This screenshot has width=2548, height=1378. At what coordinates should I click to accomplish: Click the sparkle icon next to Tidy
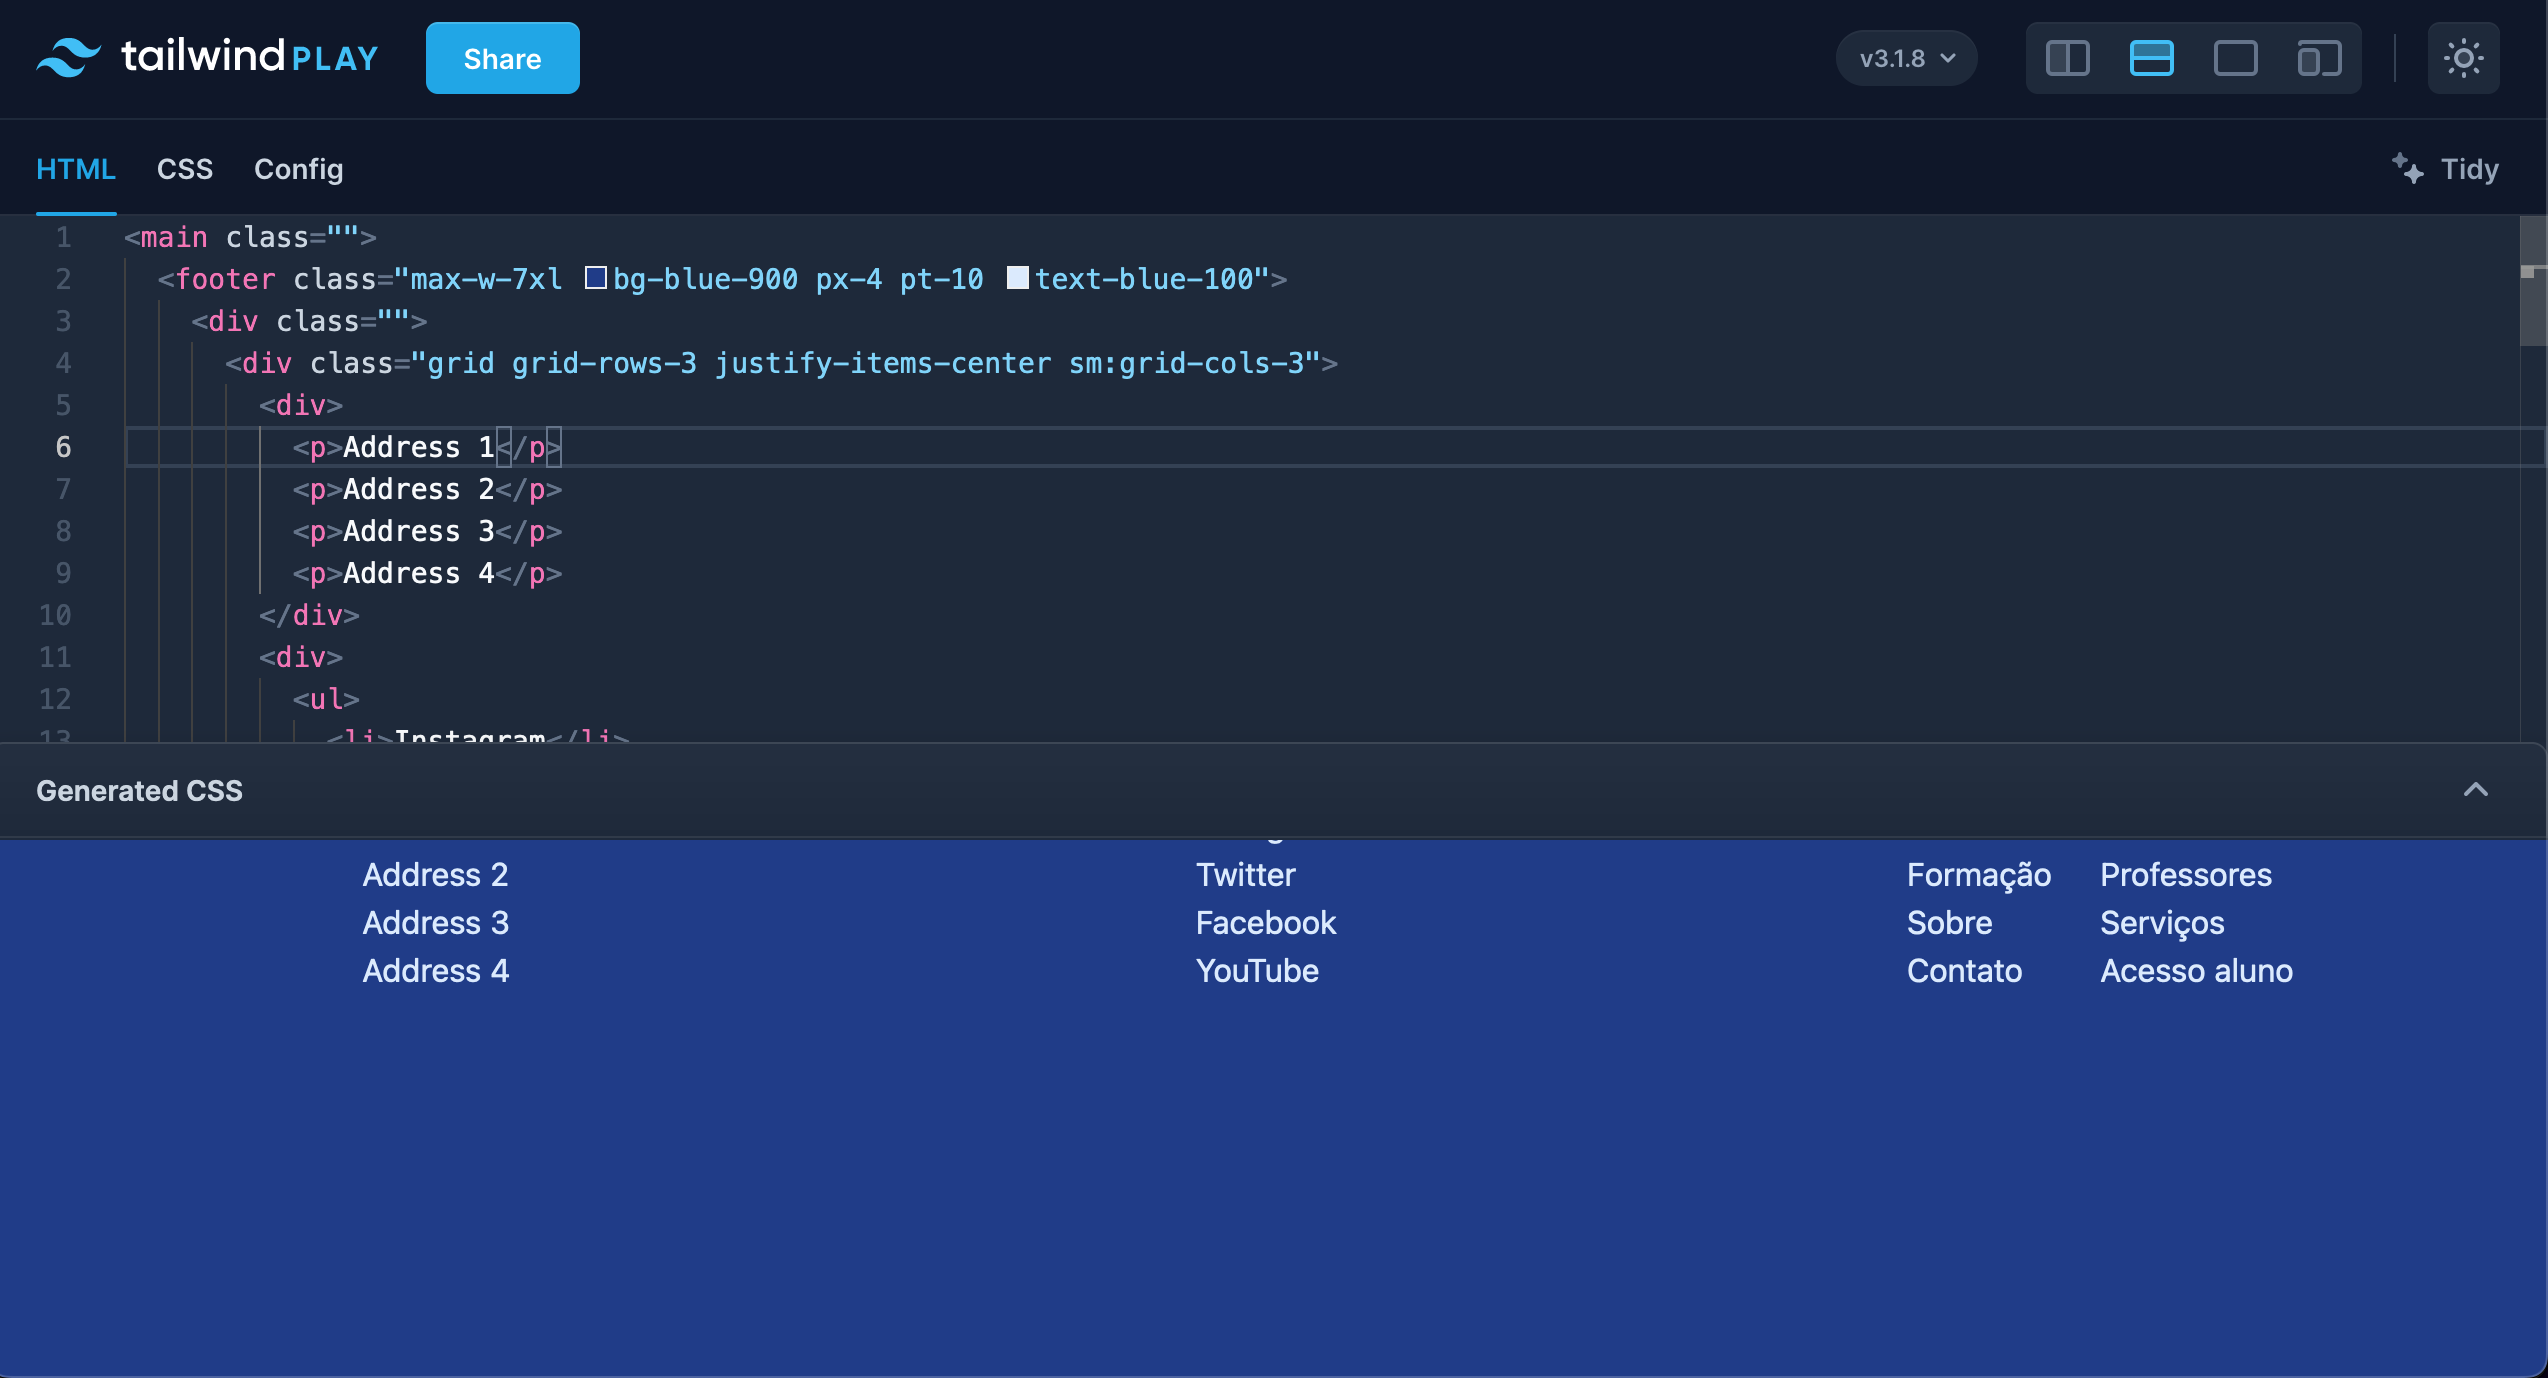[2408, 168]
